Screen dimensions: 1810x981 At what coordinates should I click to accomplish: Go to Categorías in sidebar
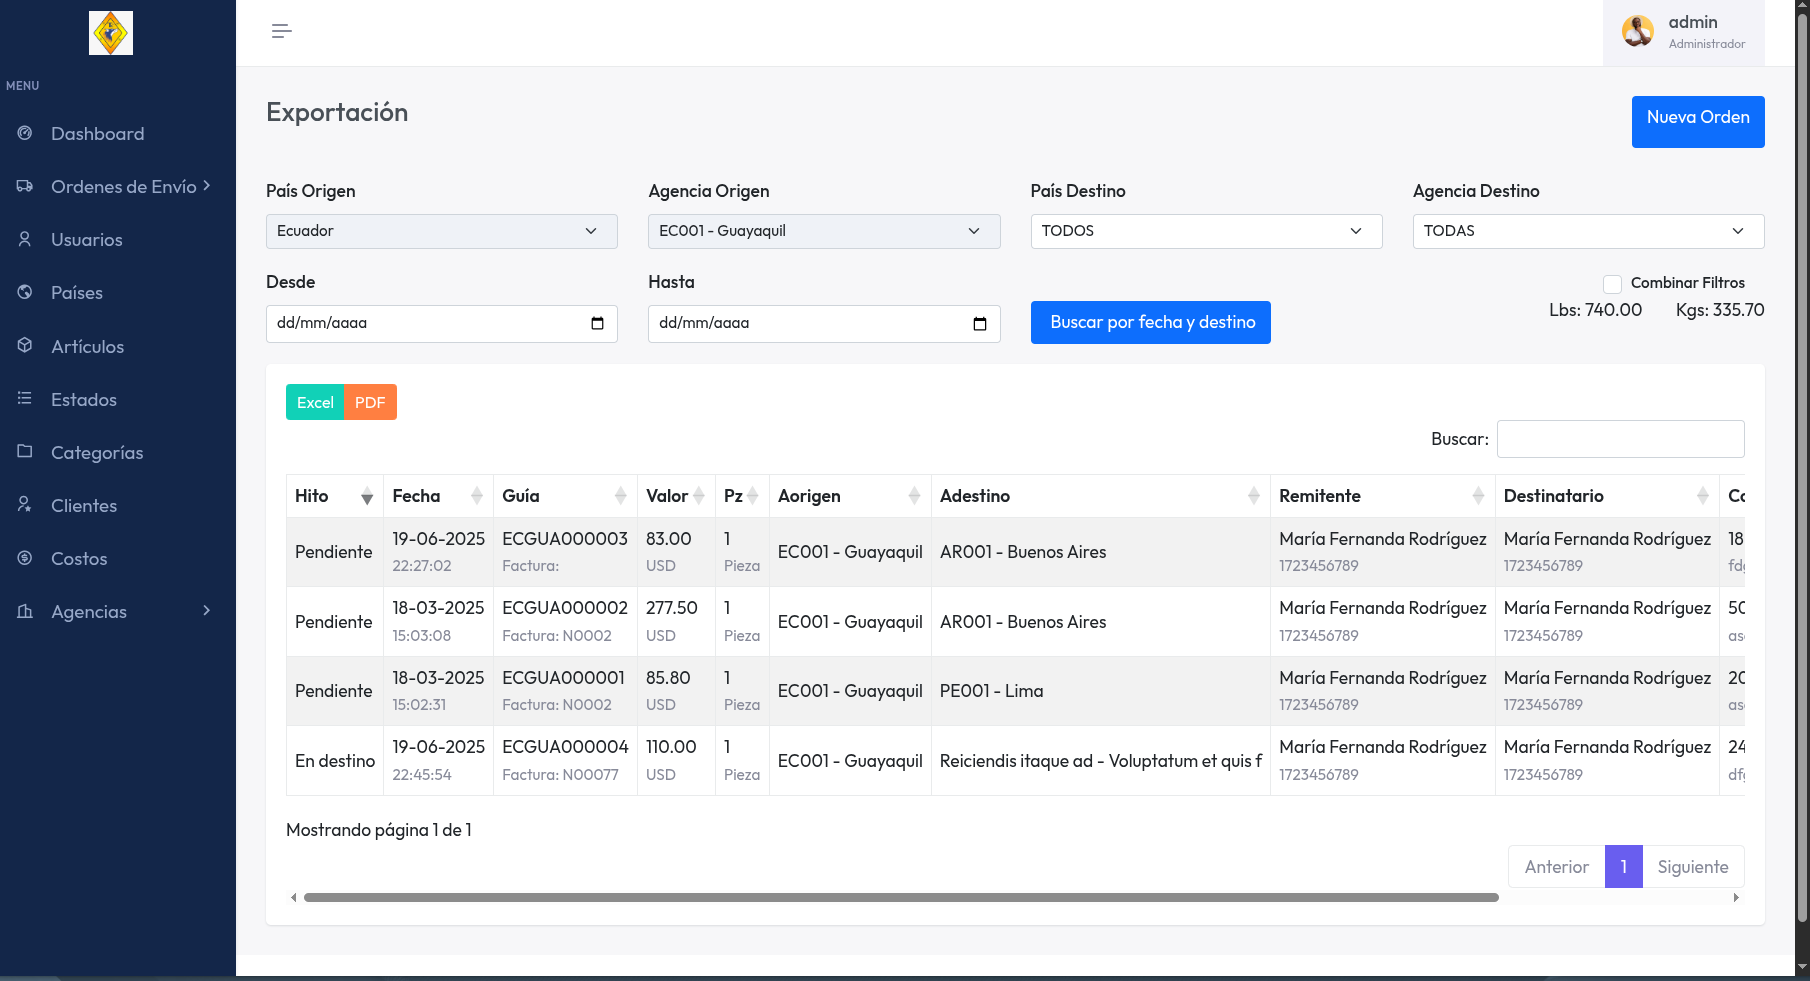tap(97, 453)
